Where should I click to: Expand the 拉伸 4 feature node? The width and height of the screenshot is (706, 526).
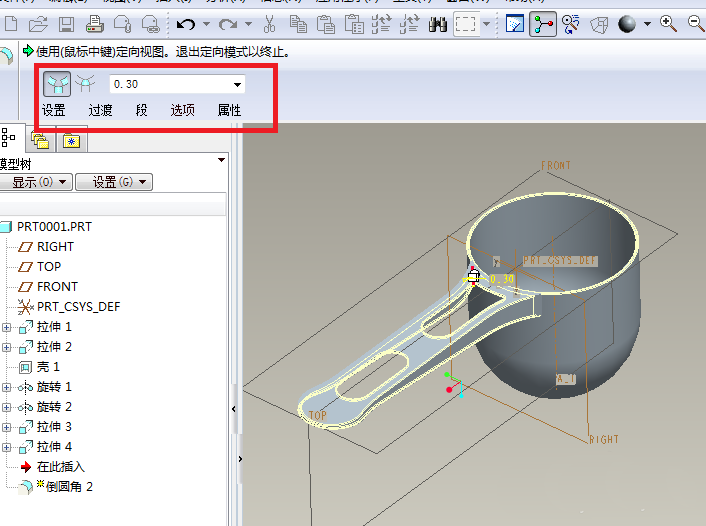point(6,447)
